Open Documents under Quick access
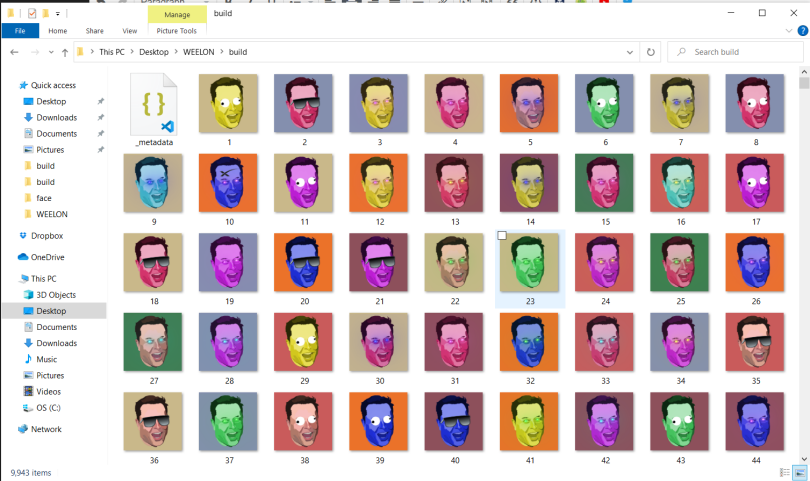This screenshot has width=810, height=481. (x=51, y=133)
